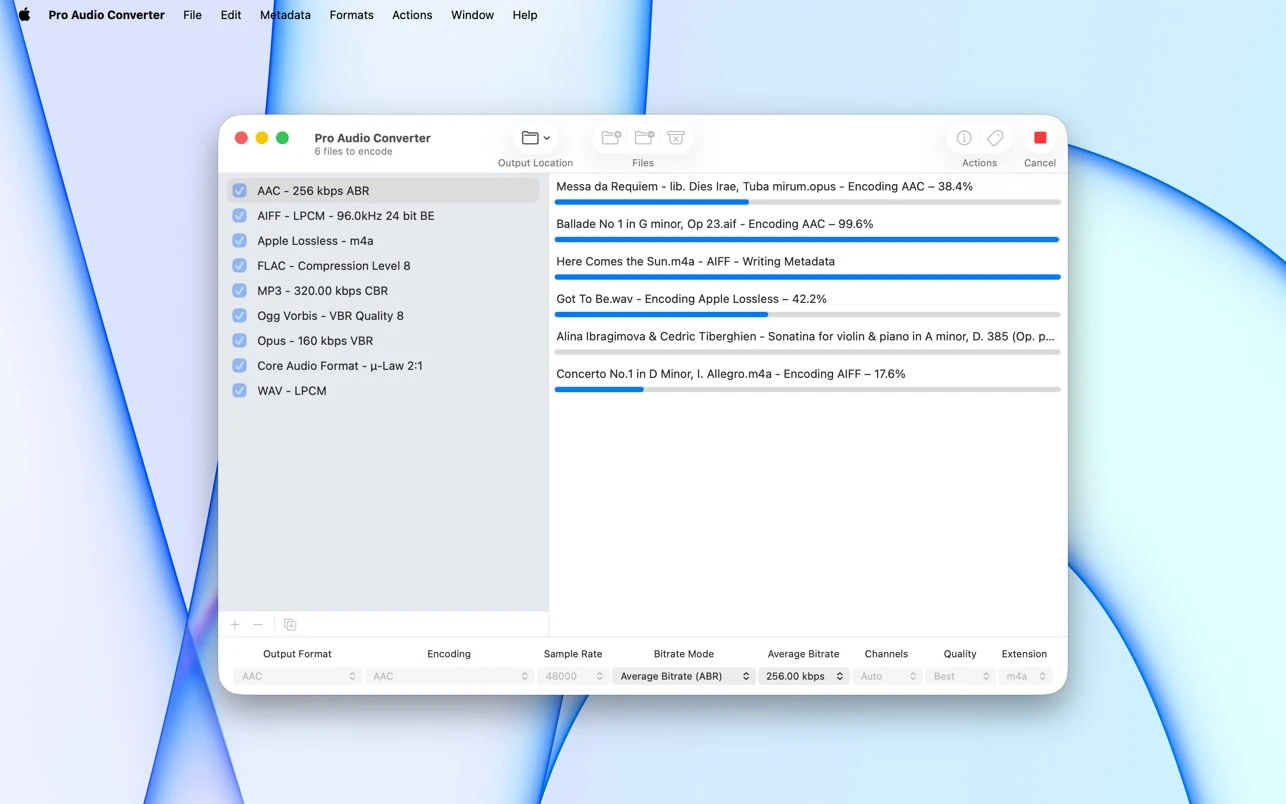
Task: Open the Quality Best dropdown
Action: click(960, 676)
